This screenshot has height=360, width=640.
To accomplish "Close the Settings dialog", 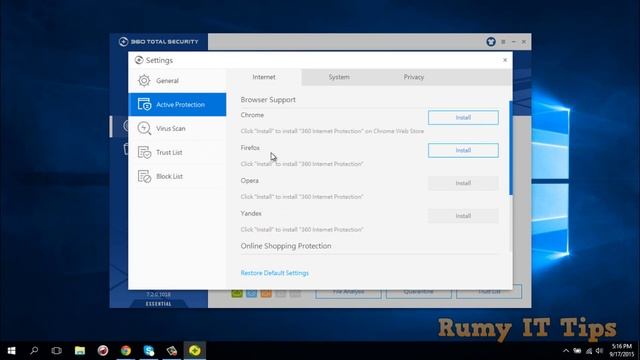I will (505, 60).
